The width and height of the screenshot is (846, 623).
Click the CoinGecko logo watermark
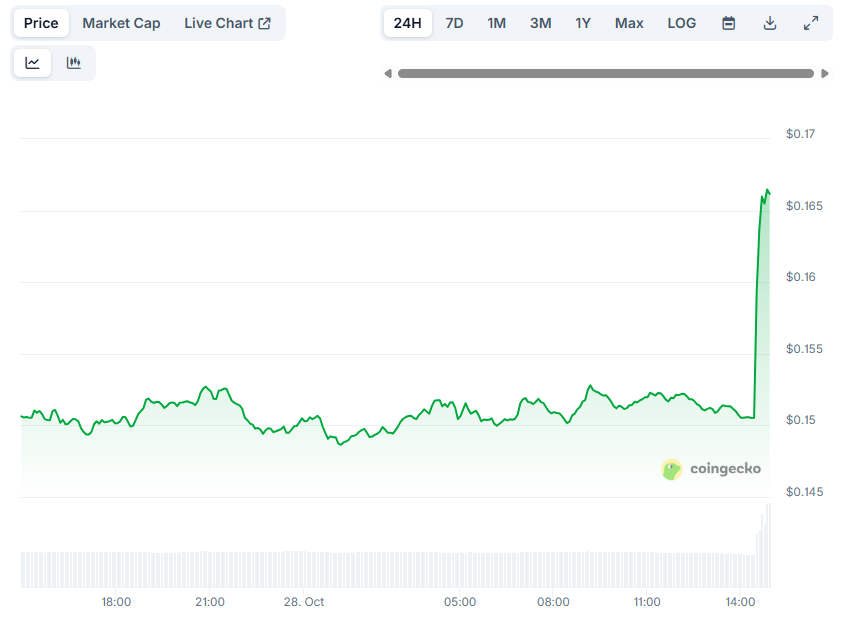tap(712, 469)
